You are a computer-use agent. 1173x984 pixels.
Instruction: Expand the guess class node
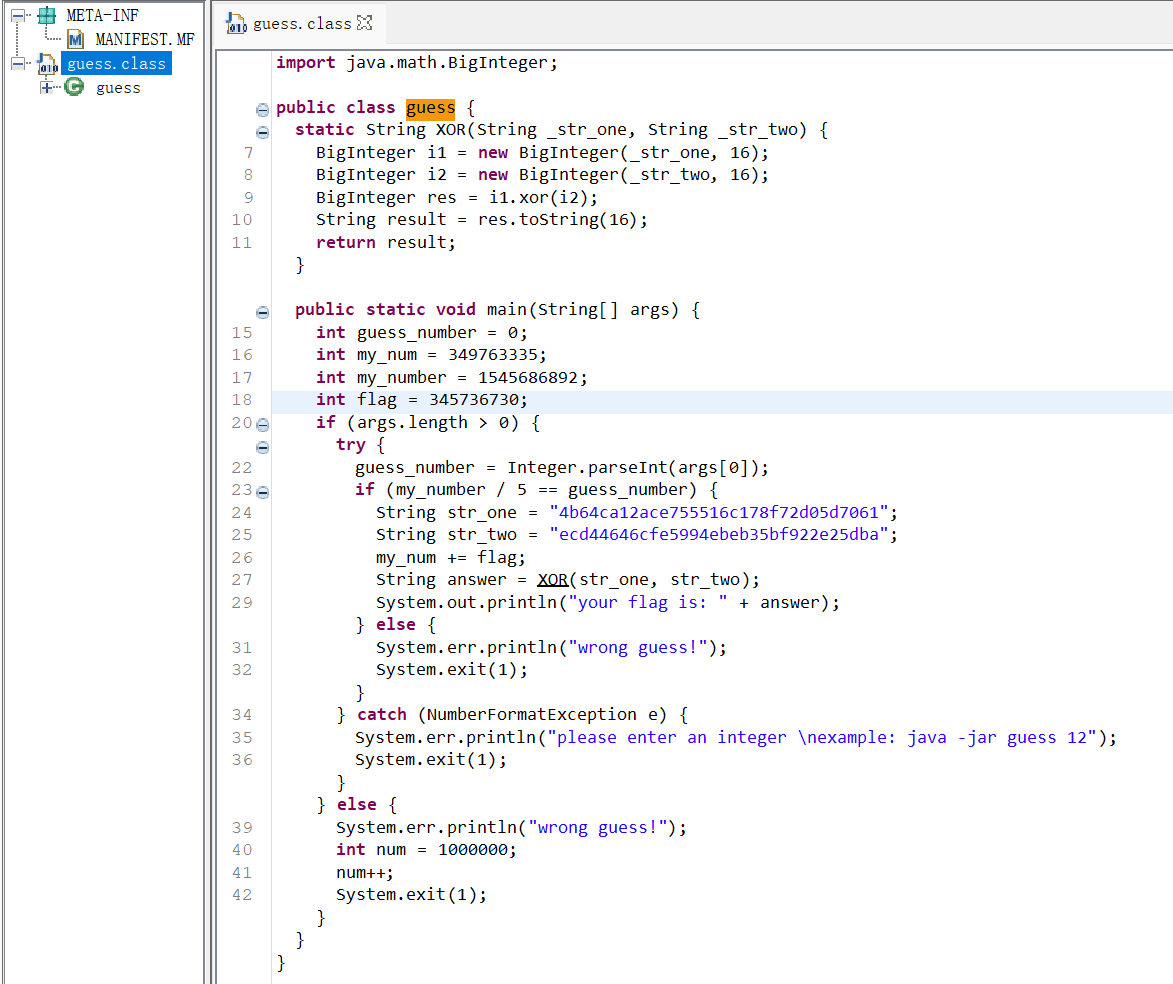pyautogui.click(x=46, y=88)
